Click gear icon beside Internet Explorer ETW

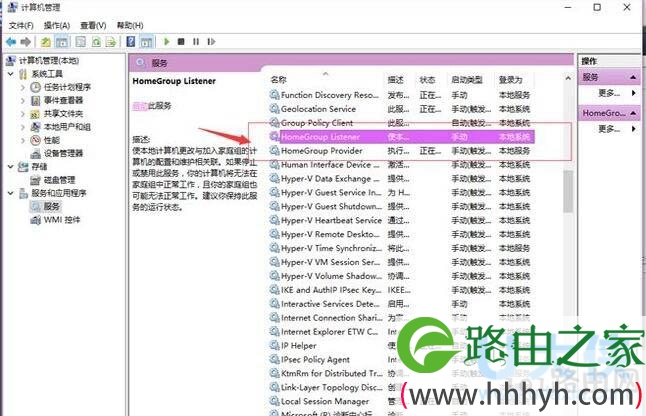click(x=274, y=332)
